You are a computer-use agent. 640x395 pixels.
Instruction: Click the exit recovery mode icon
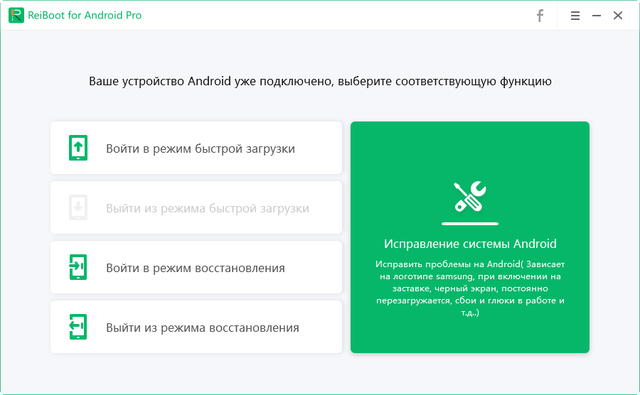[78, 327]
